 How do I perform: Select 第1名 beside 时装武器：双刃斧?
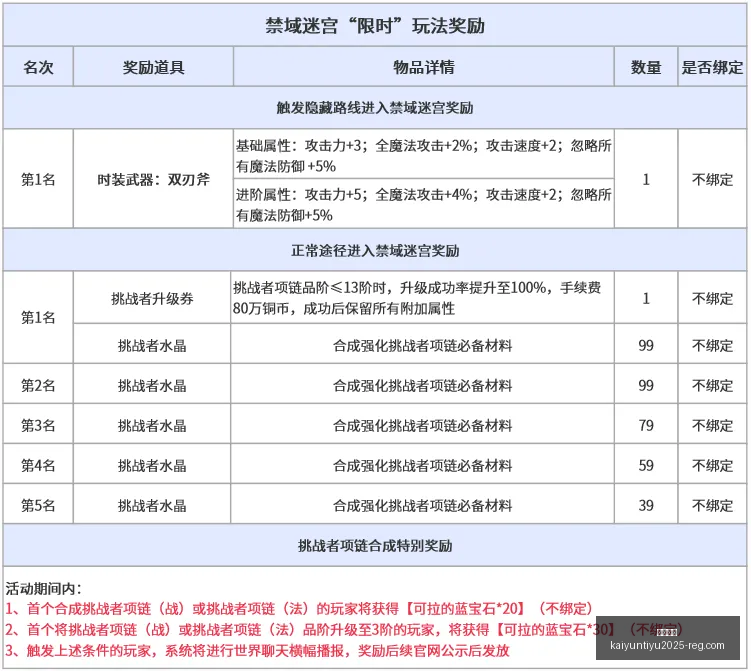tap(38, 180)
